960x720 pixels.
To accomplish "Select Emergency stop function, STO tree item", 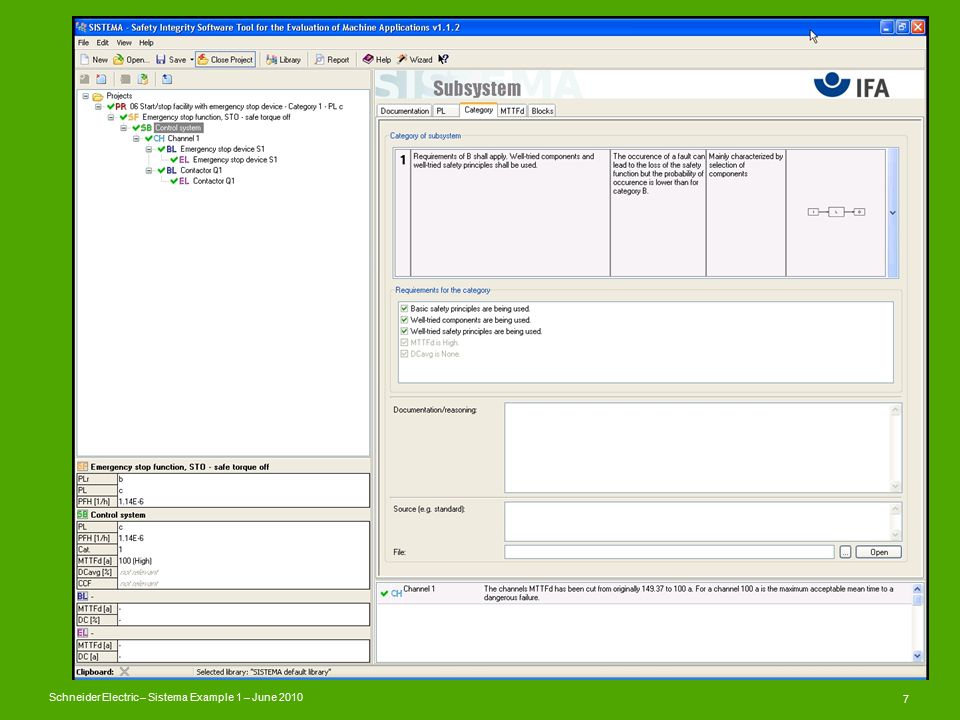I will tap(216, 117).
